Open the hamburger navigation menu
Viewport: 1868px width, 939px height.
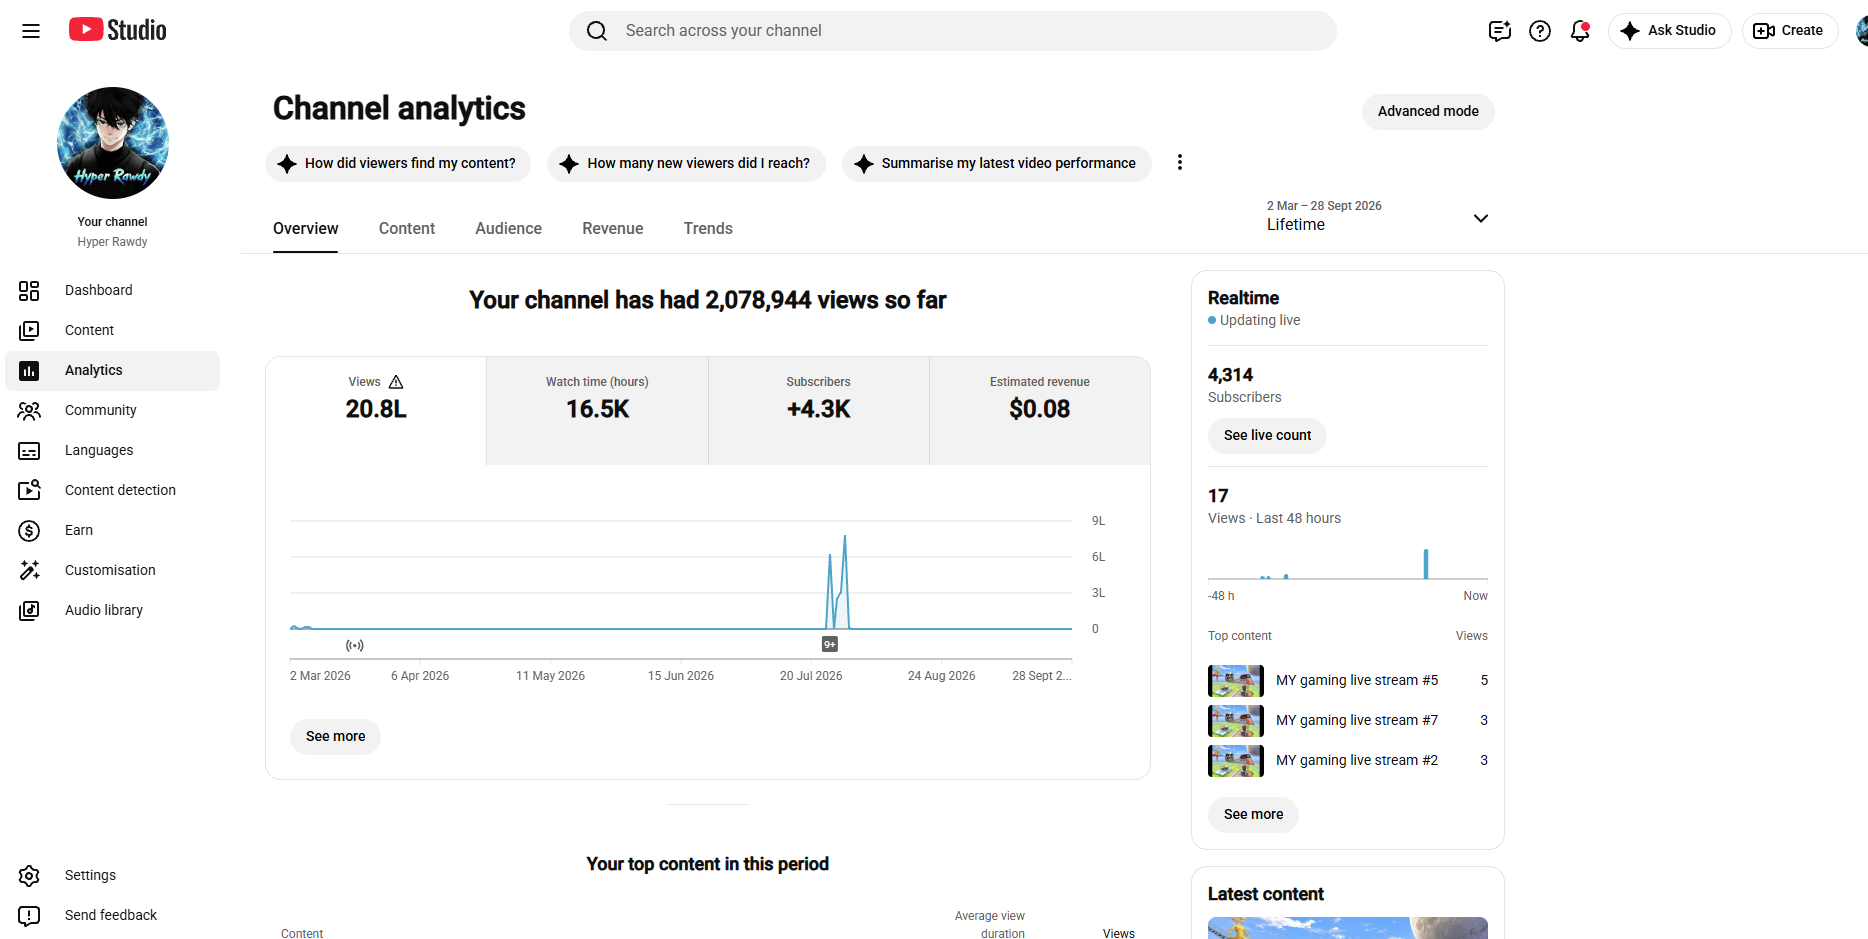(x=31, y=31)
